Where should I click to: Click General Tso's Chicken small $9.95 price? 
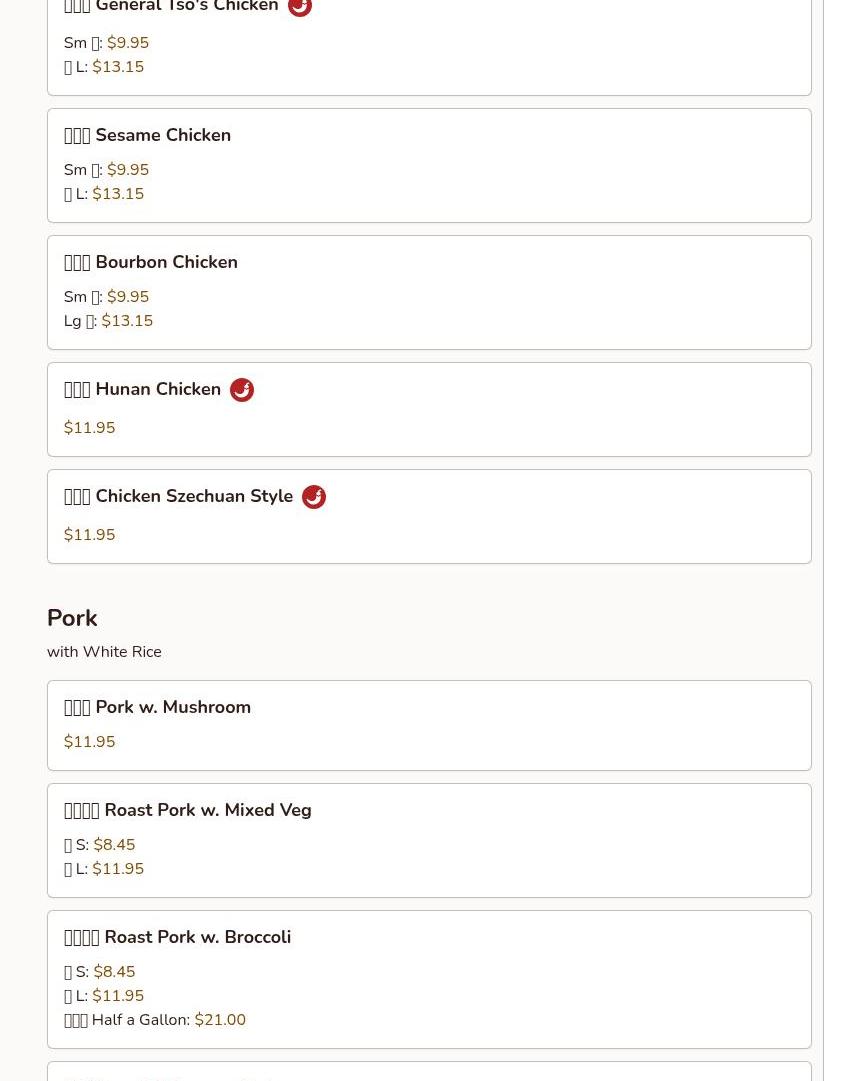(127, 43)
